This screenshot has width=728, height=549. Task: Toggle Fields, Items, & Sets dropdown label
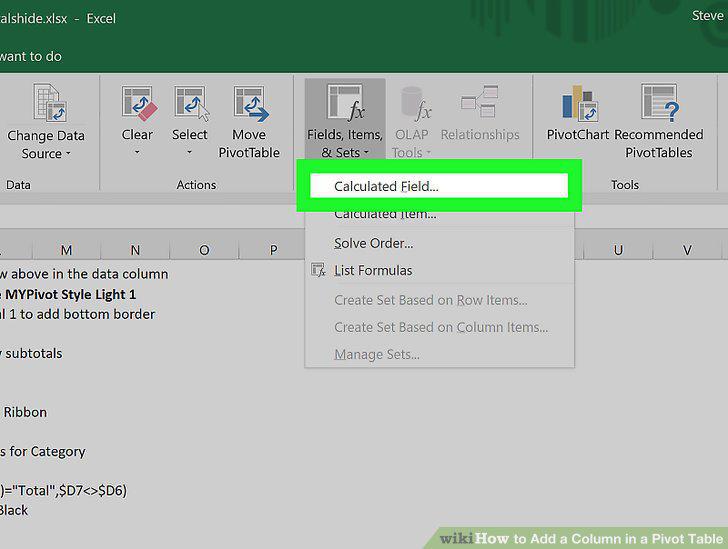345,144
